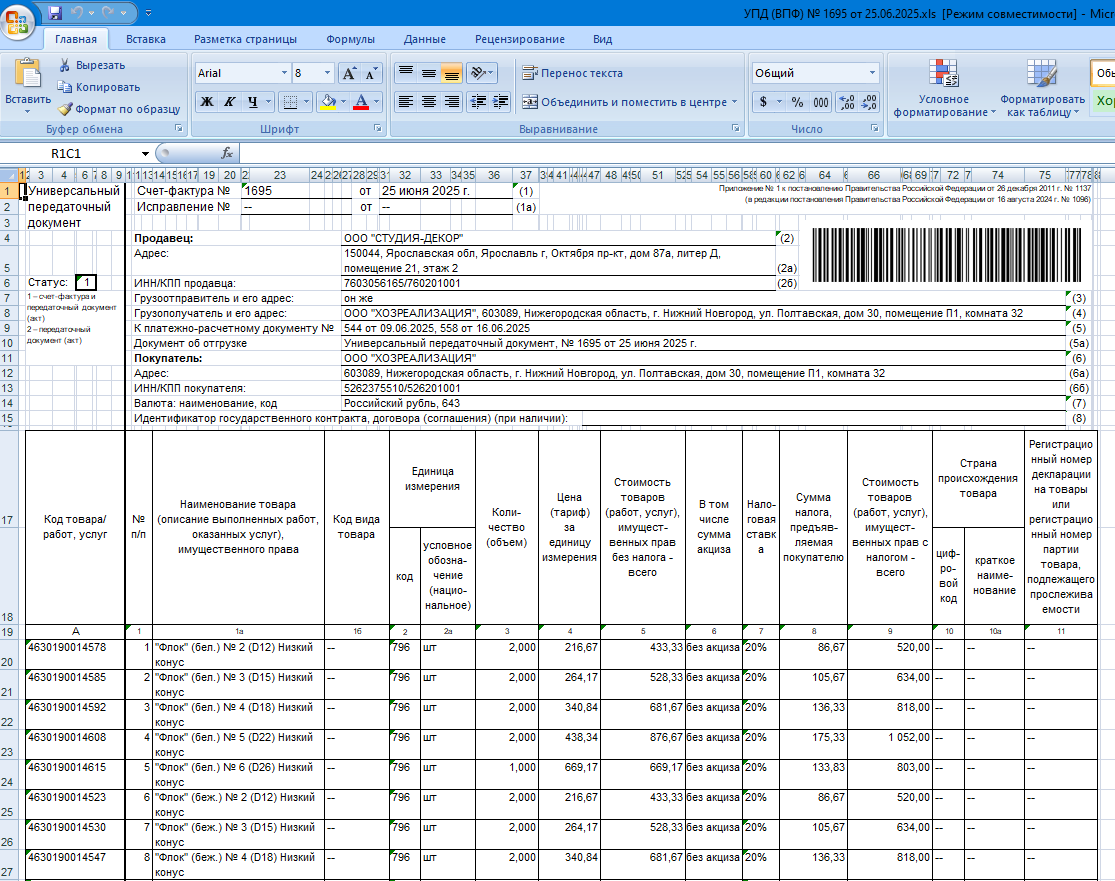Click Объединить и поместить в центре
The image size is (1115, 881).
[625, 102]
